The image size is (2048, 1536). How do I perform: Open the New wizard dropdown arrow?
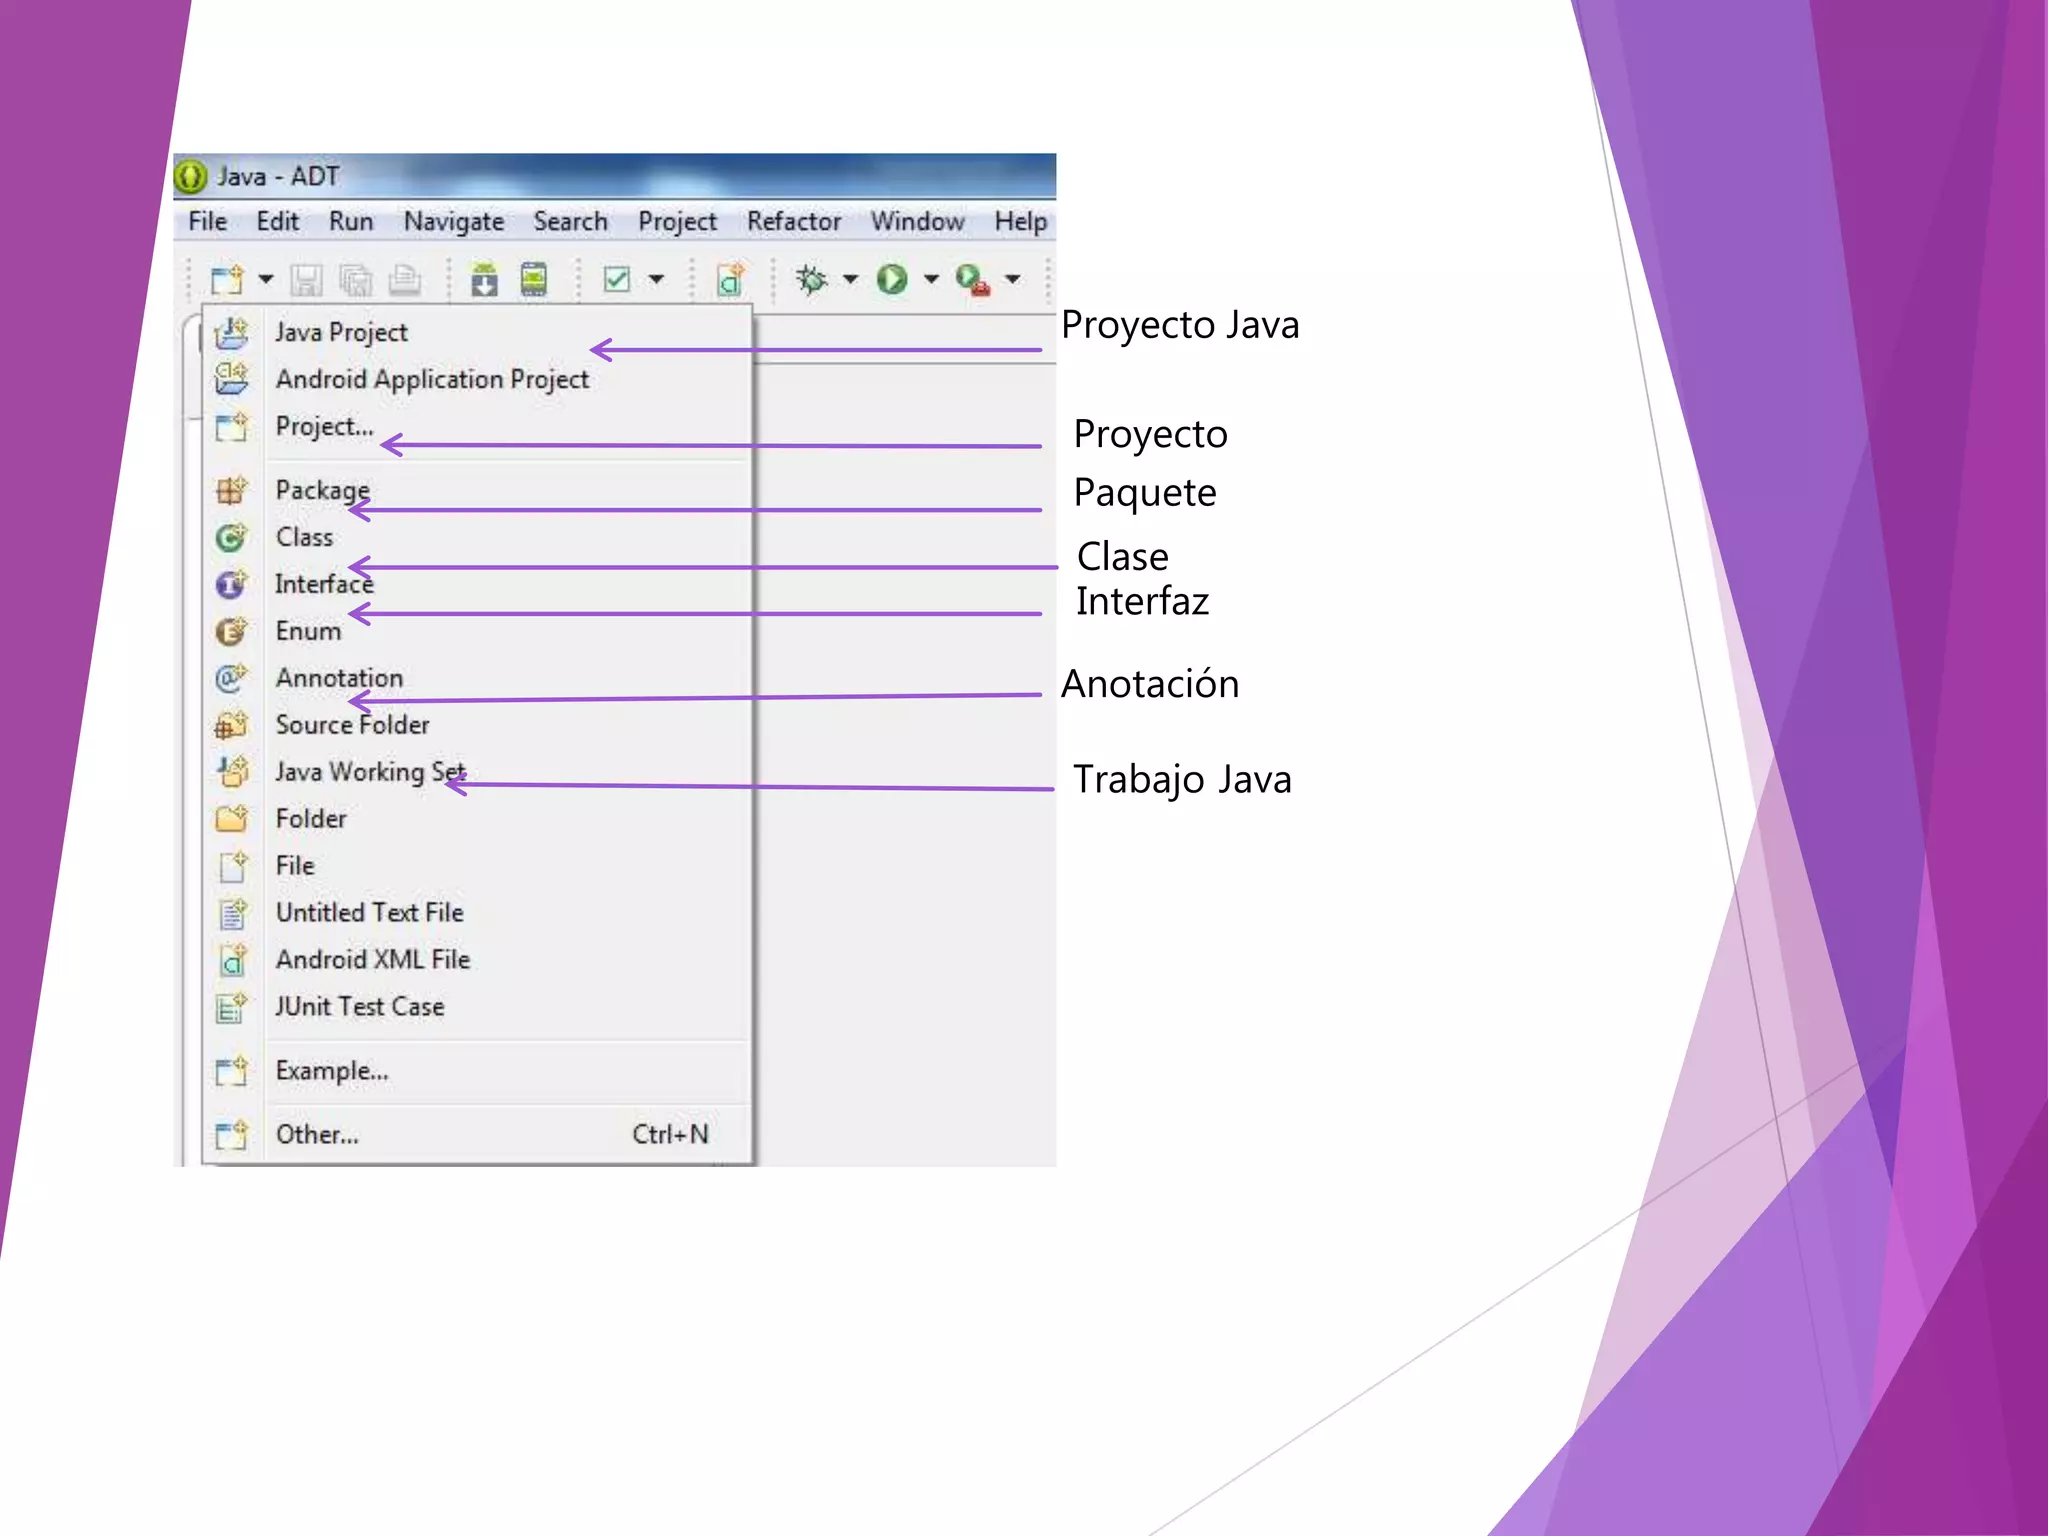point(266,279)
